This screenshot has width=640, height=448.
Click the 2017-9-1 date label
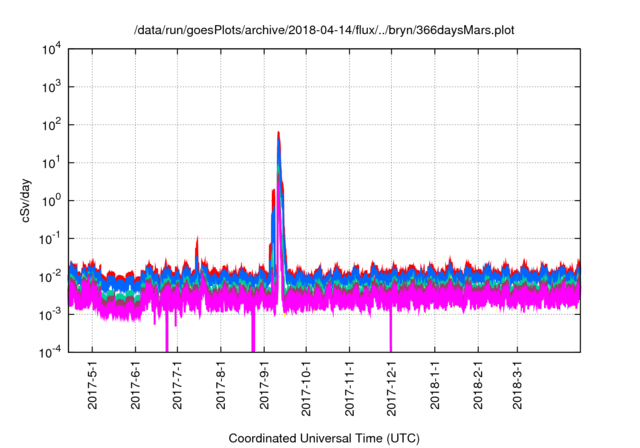264,385
